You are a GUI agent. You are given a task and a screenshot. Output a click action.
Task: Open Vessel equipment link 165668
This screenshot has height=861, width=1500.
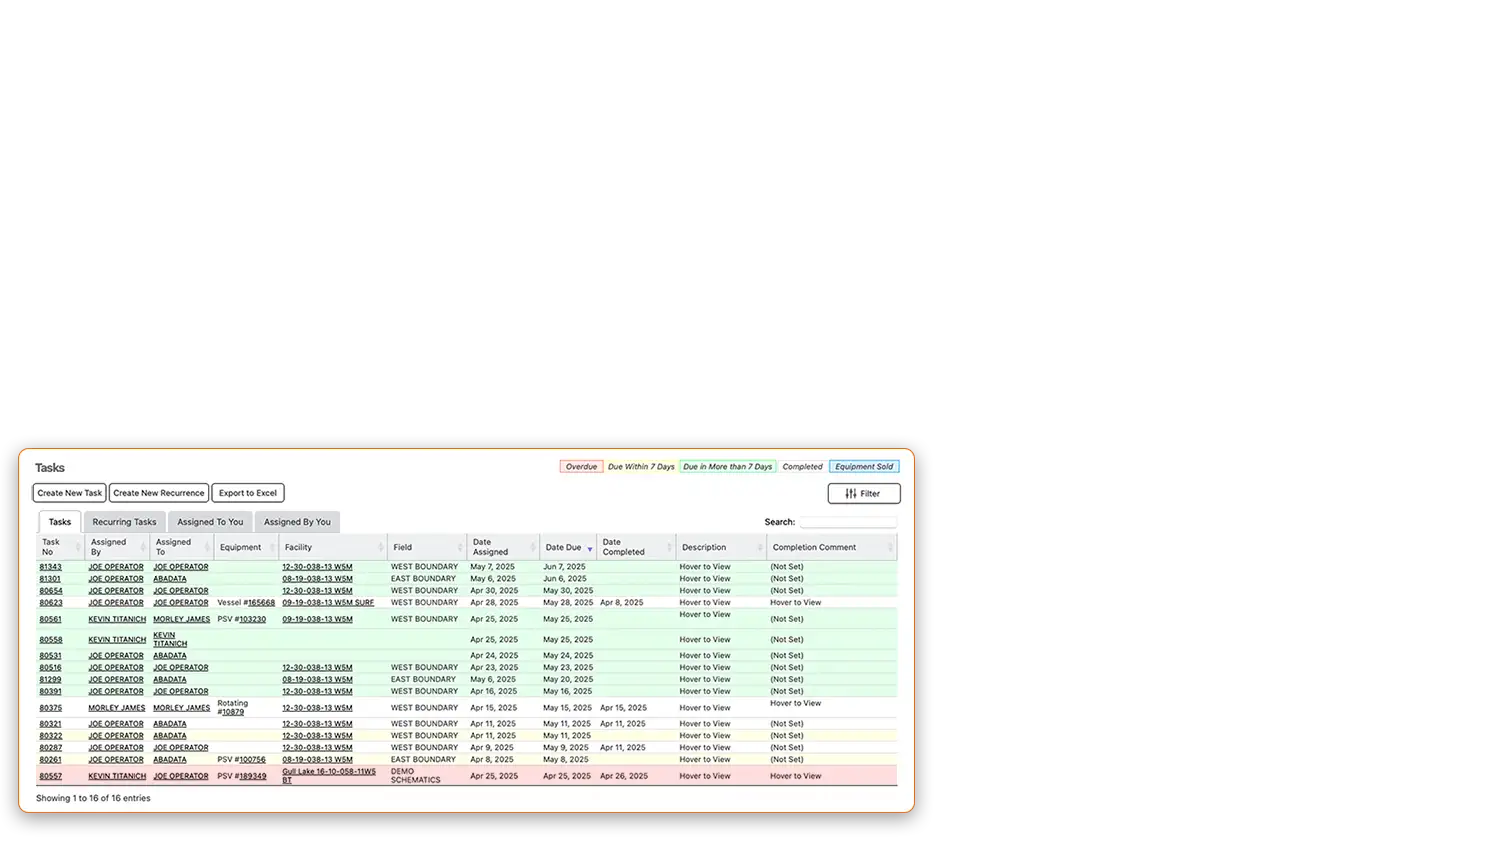coord(261,603)
